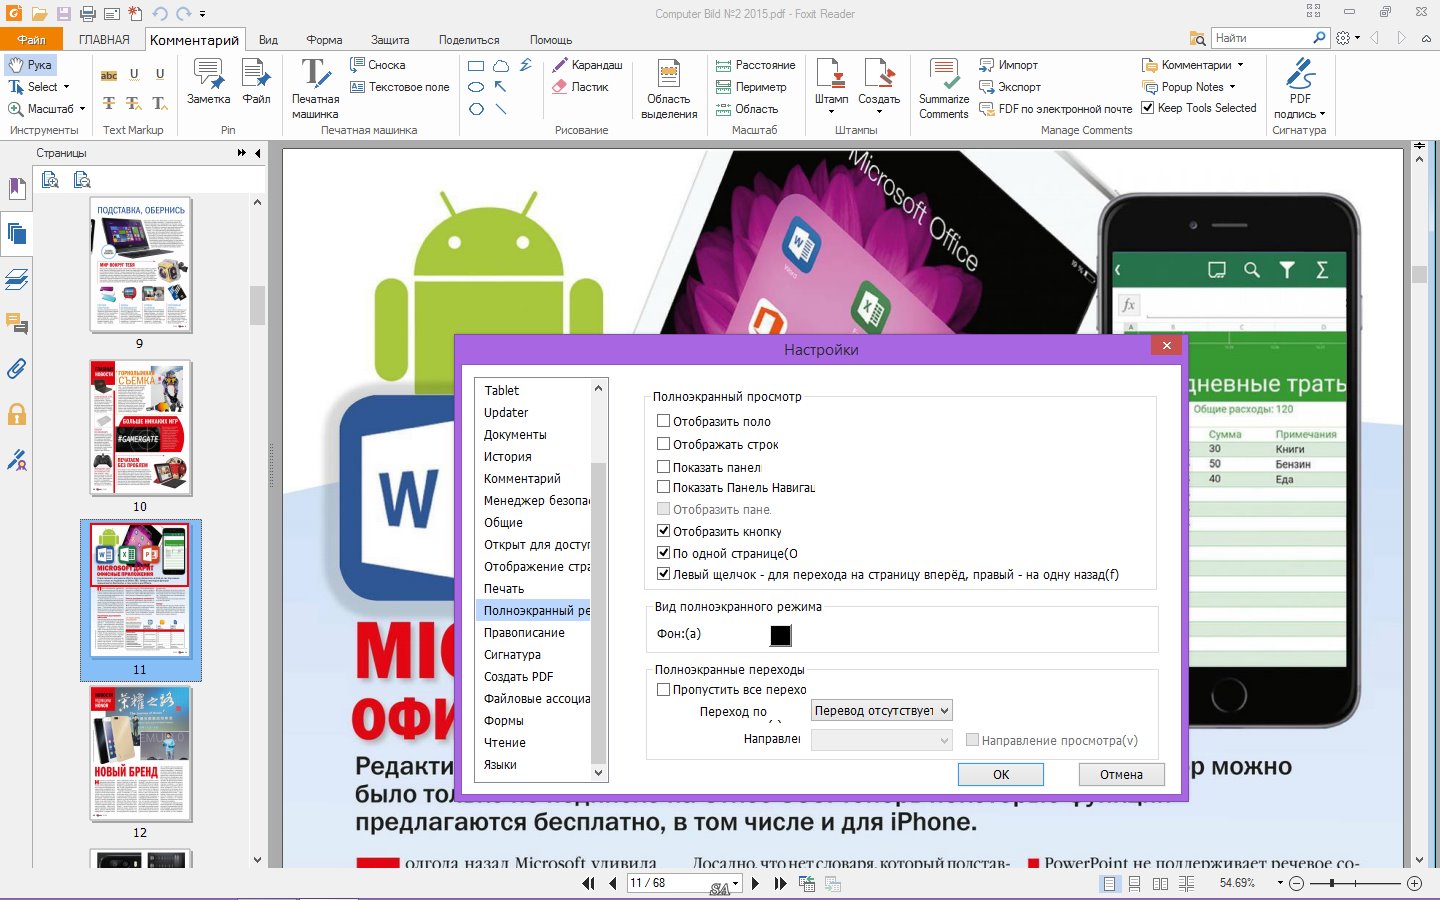Switch to Вид ribbon tab

pos(268,40)
